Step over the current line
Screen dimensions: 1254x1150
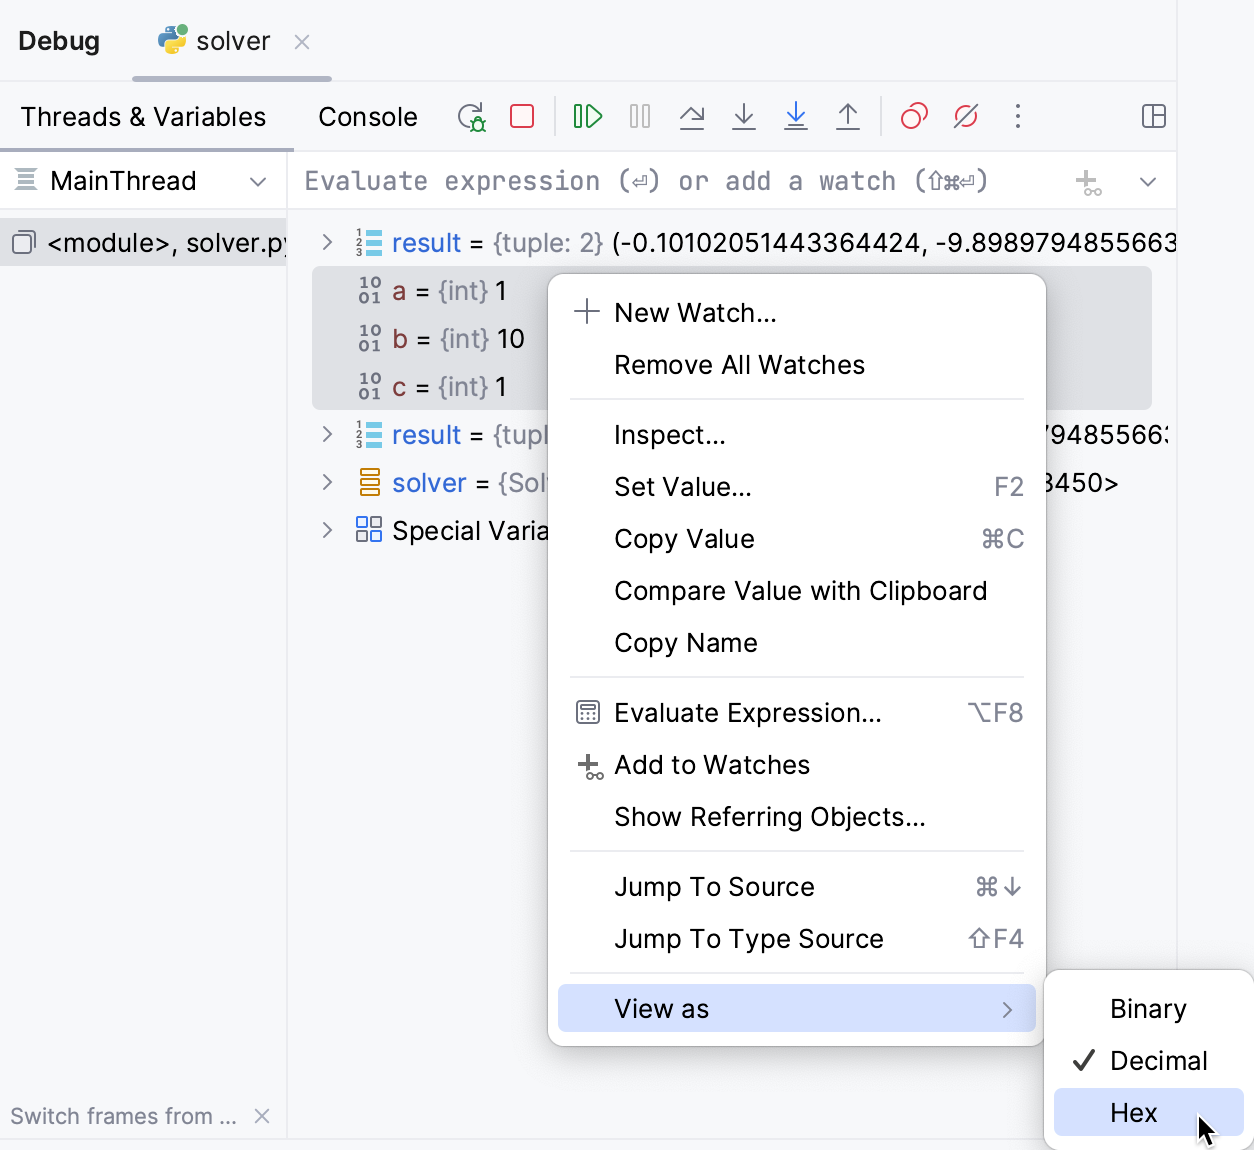[692, 116]
